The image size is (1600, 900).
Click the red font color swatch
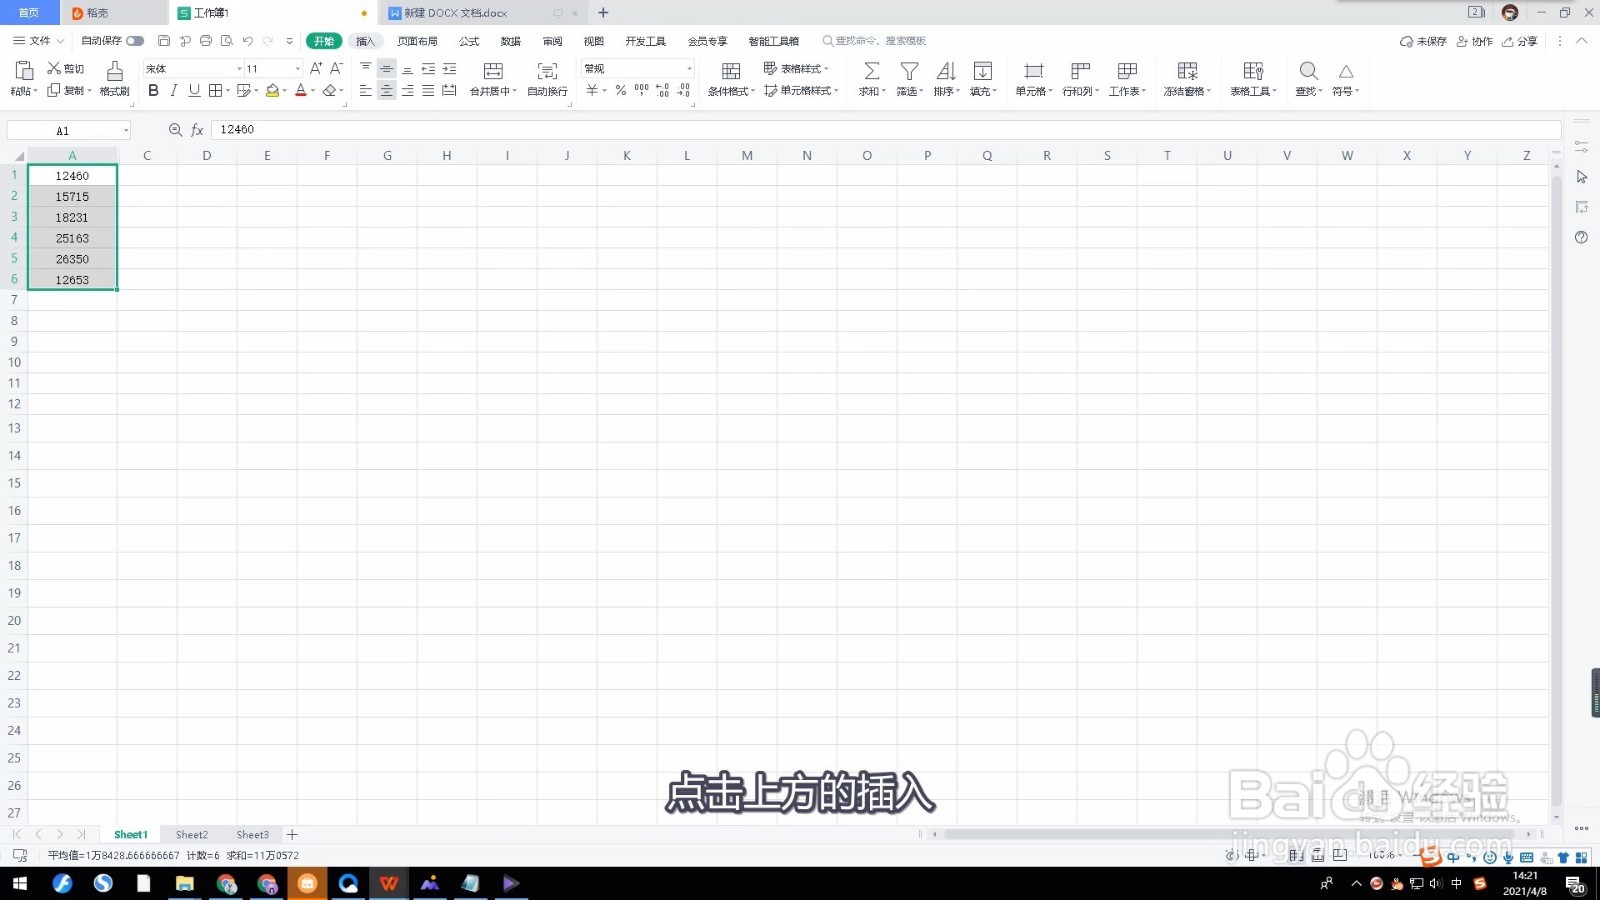300,90
